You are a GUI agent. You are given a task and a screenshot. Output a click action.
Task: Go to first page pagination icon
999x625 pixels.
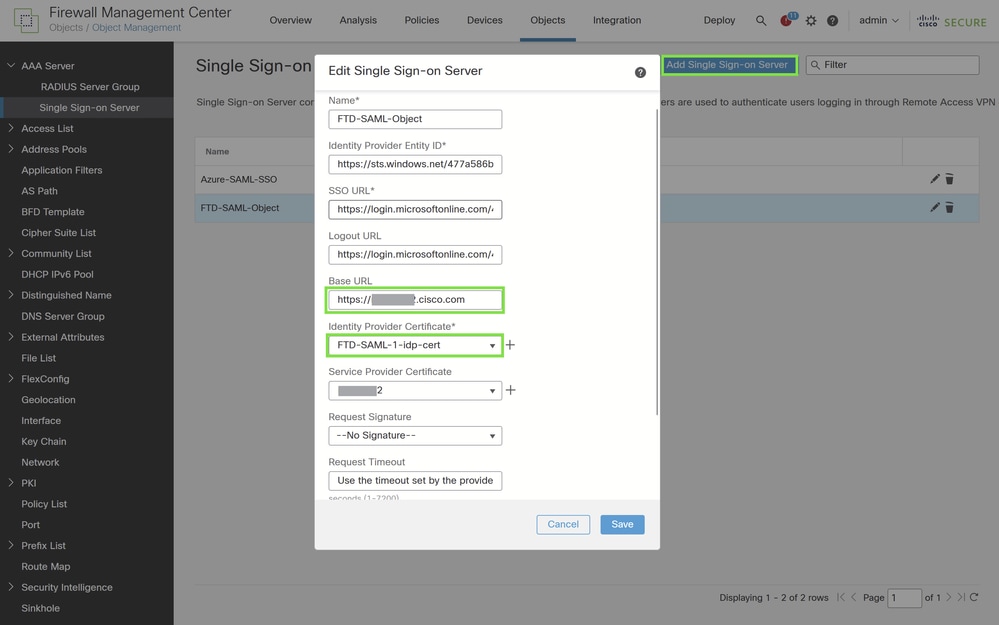coord(841,597)
